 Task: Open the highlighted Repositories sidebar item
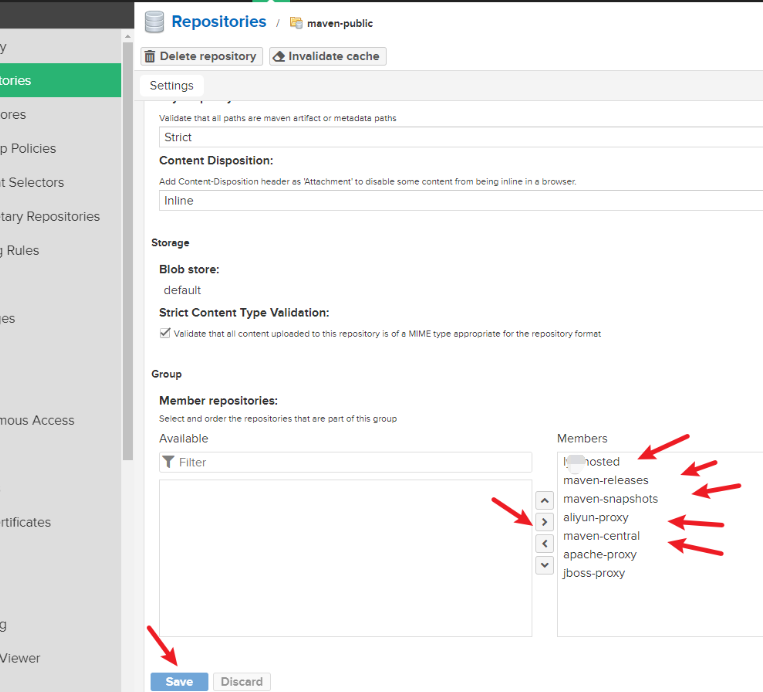click(x=60, y=80)
